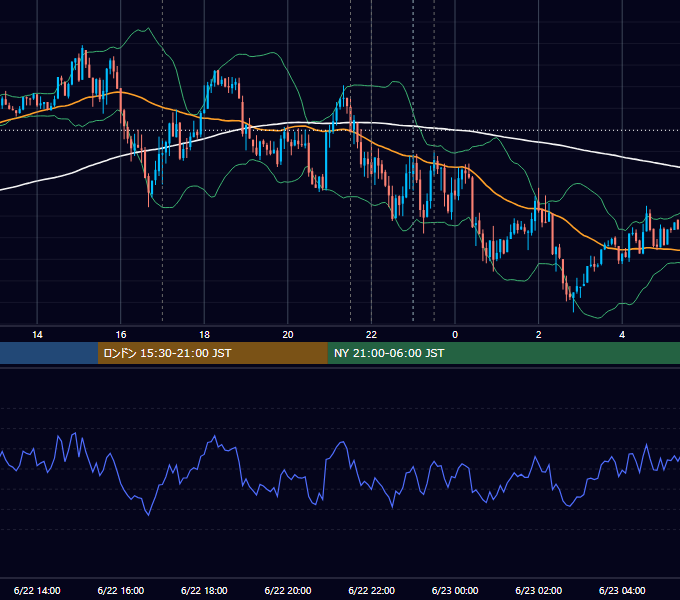Click the blue session band before London
680x600 pixels.
pos(49,353)
